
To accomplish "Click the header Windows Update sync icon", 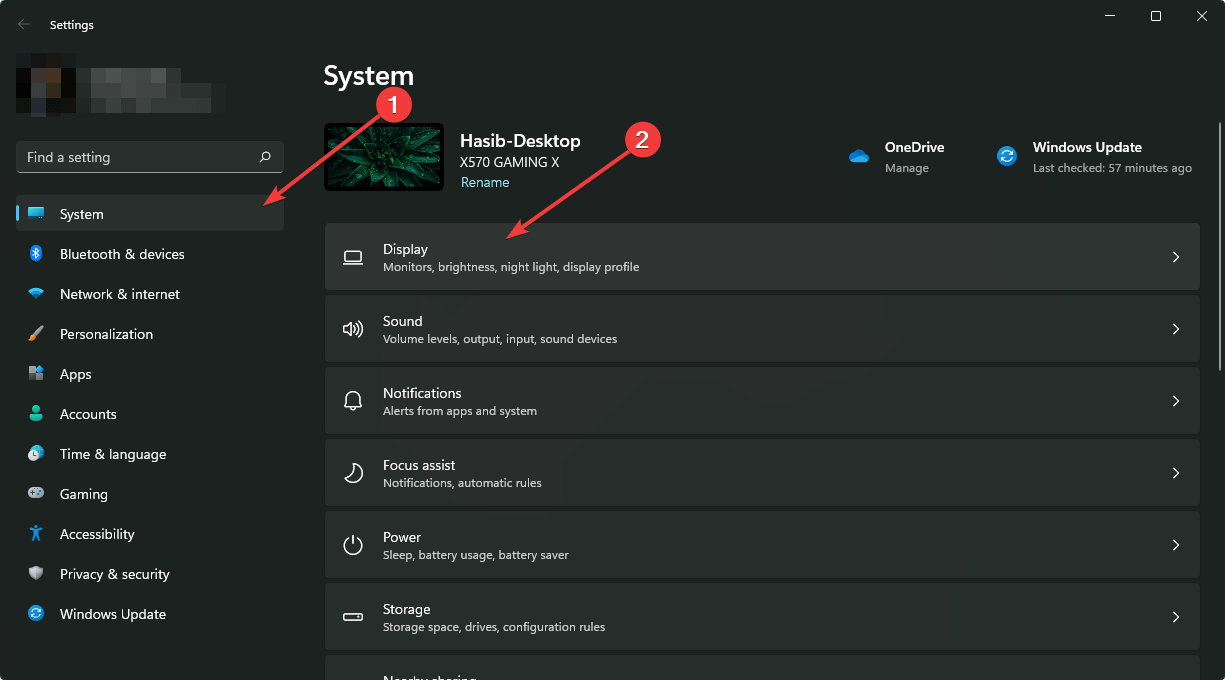I will [x=1007, y=156].
